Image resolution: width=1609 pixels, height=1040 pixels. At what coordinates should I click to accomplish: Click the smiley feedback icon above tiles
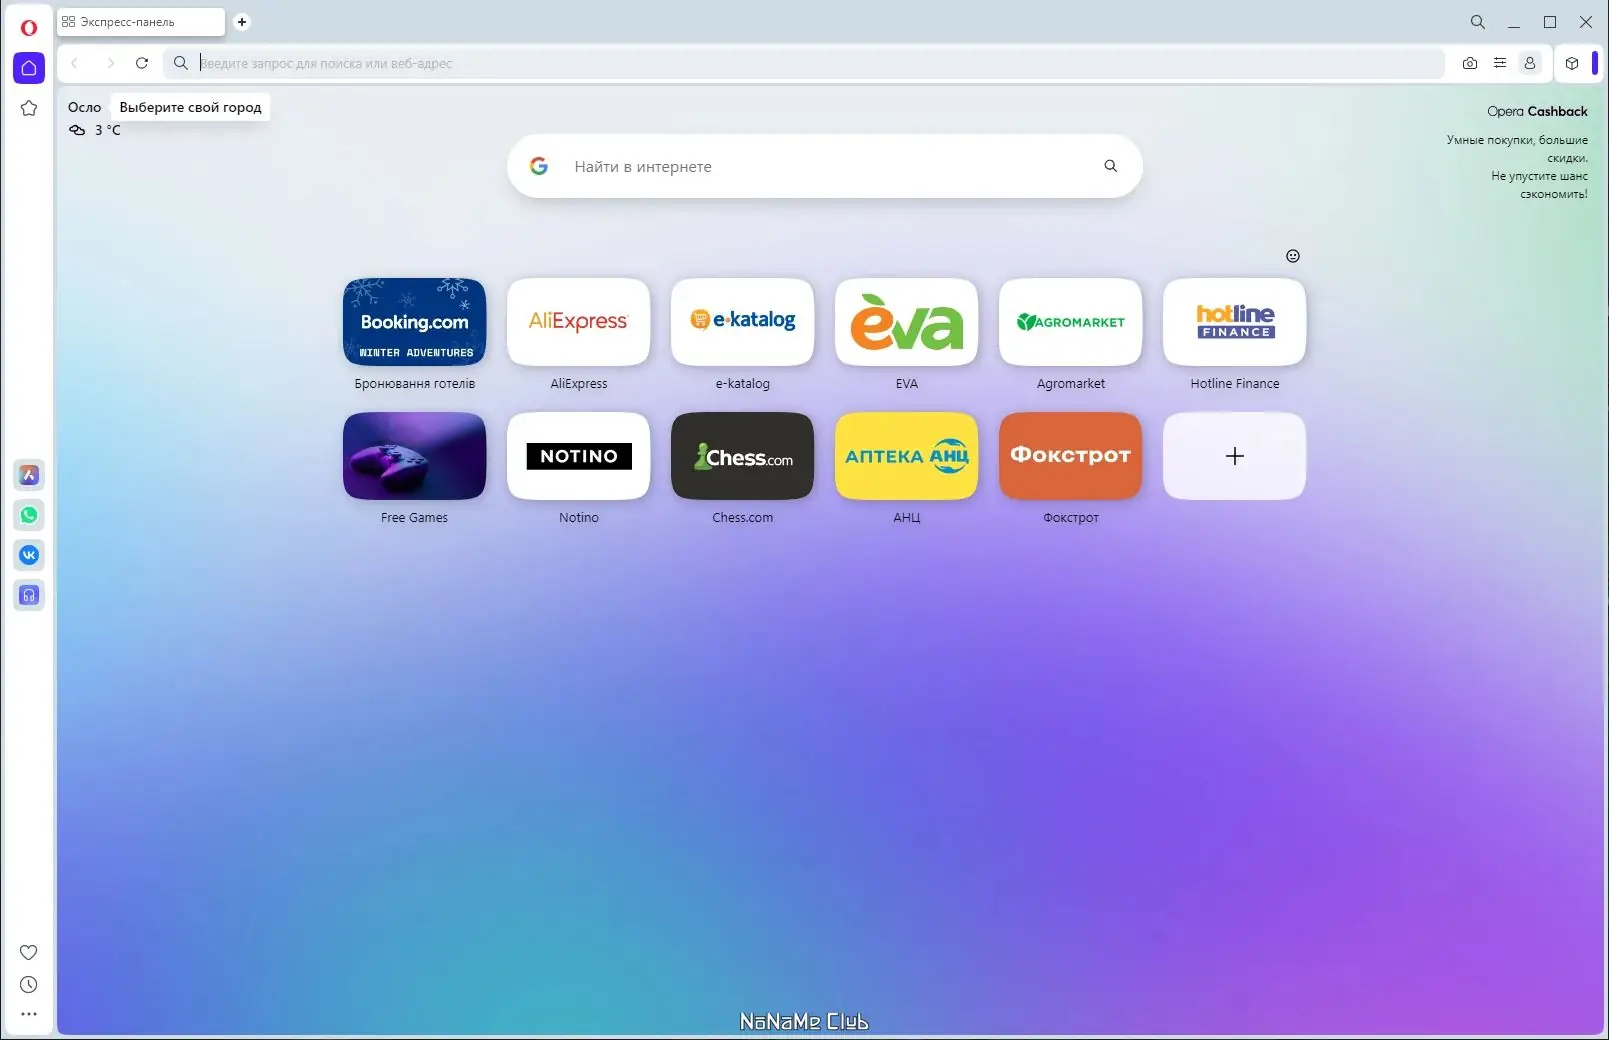click(1293, 256)
